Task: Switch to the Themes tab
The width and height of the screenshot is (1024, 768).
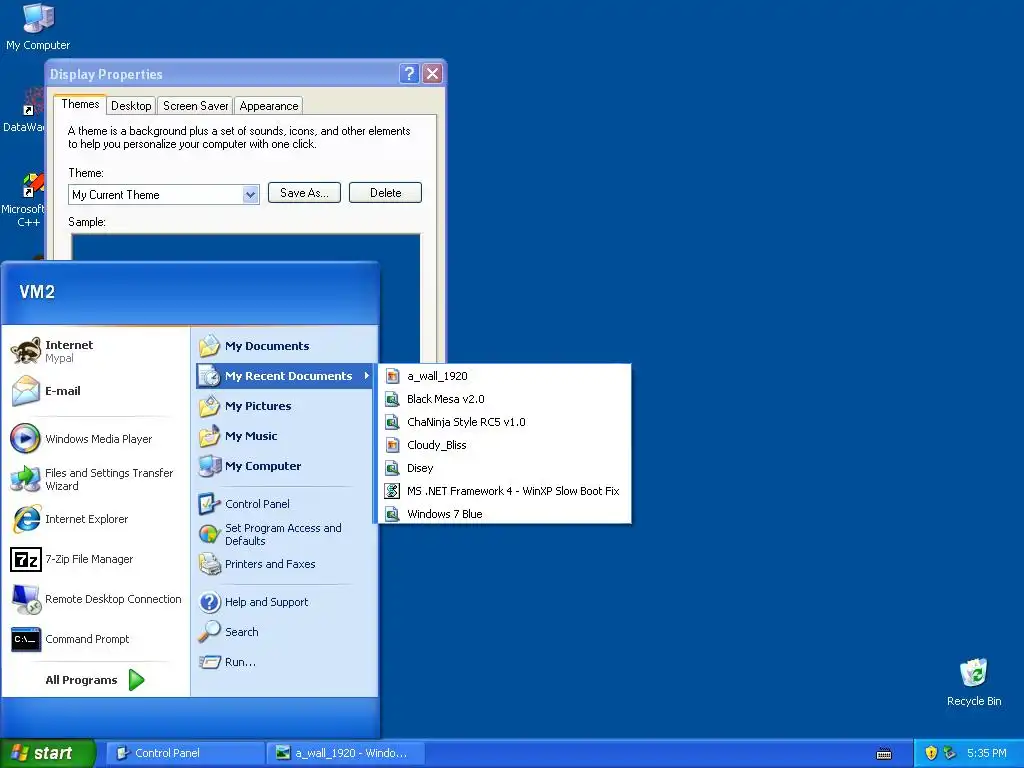Action: point(80,104)
